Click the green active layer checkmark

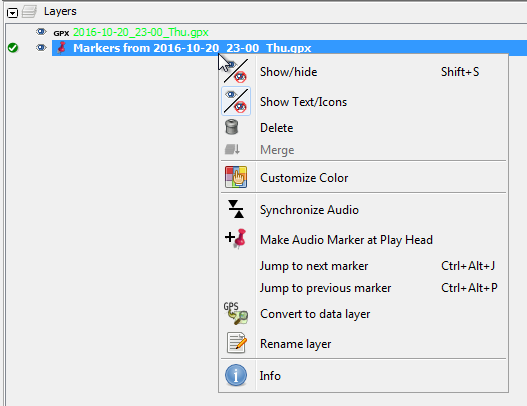point(13,48)
